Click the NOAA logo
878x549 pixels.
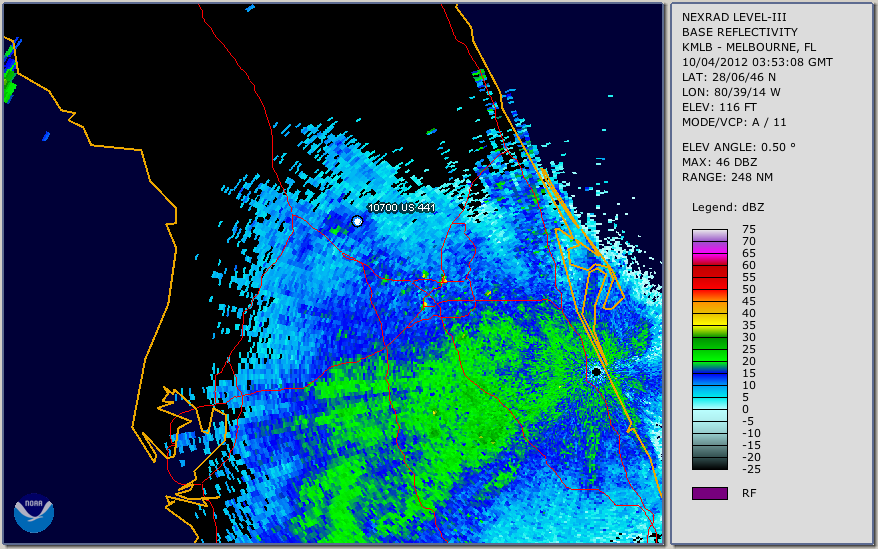(x=34, y=512)
